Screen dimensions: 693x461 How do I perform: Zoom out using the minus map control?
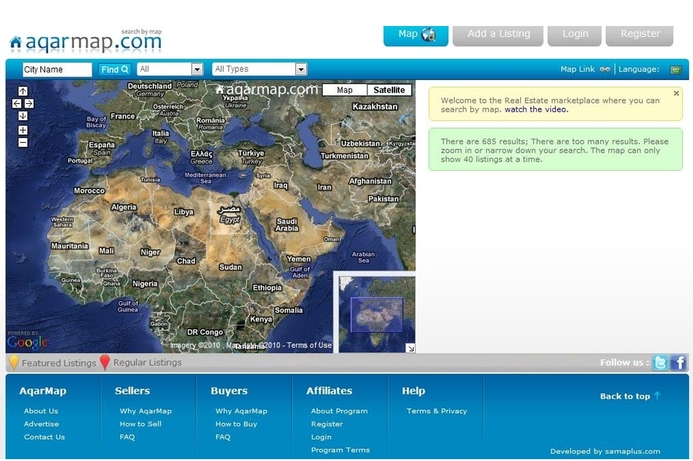click(23, 142)
